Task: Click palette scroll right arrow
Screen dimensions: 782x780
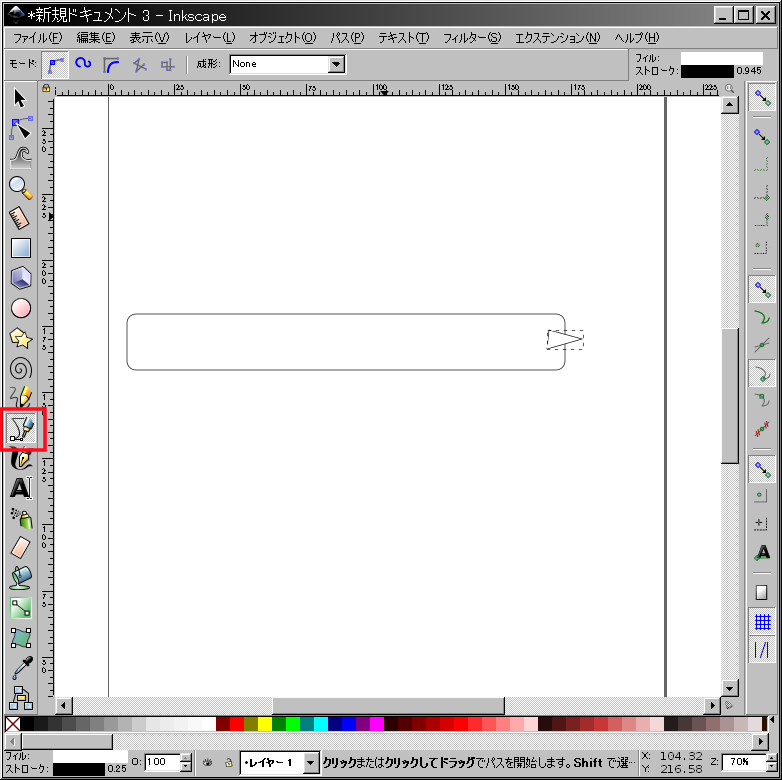Action: coord(761,741)
